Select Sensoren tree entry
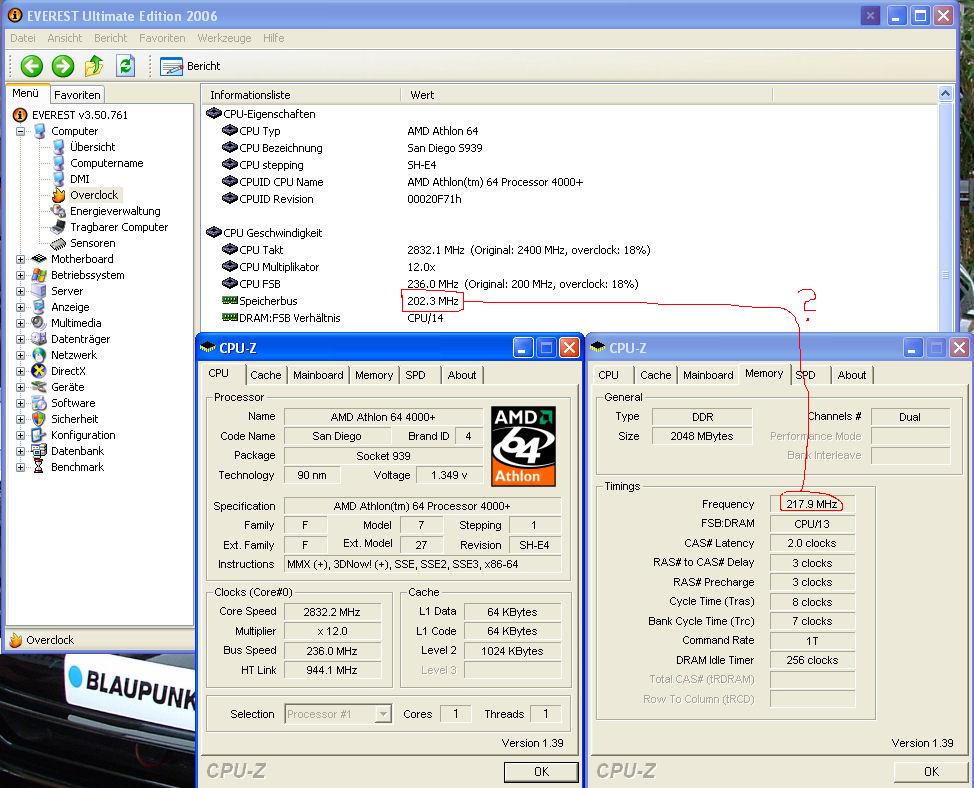974x788 pixels. click(93, 243)
